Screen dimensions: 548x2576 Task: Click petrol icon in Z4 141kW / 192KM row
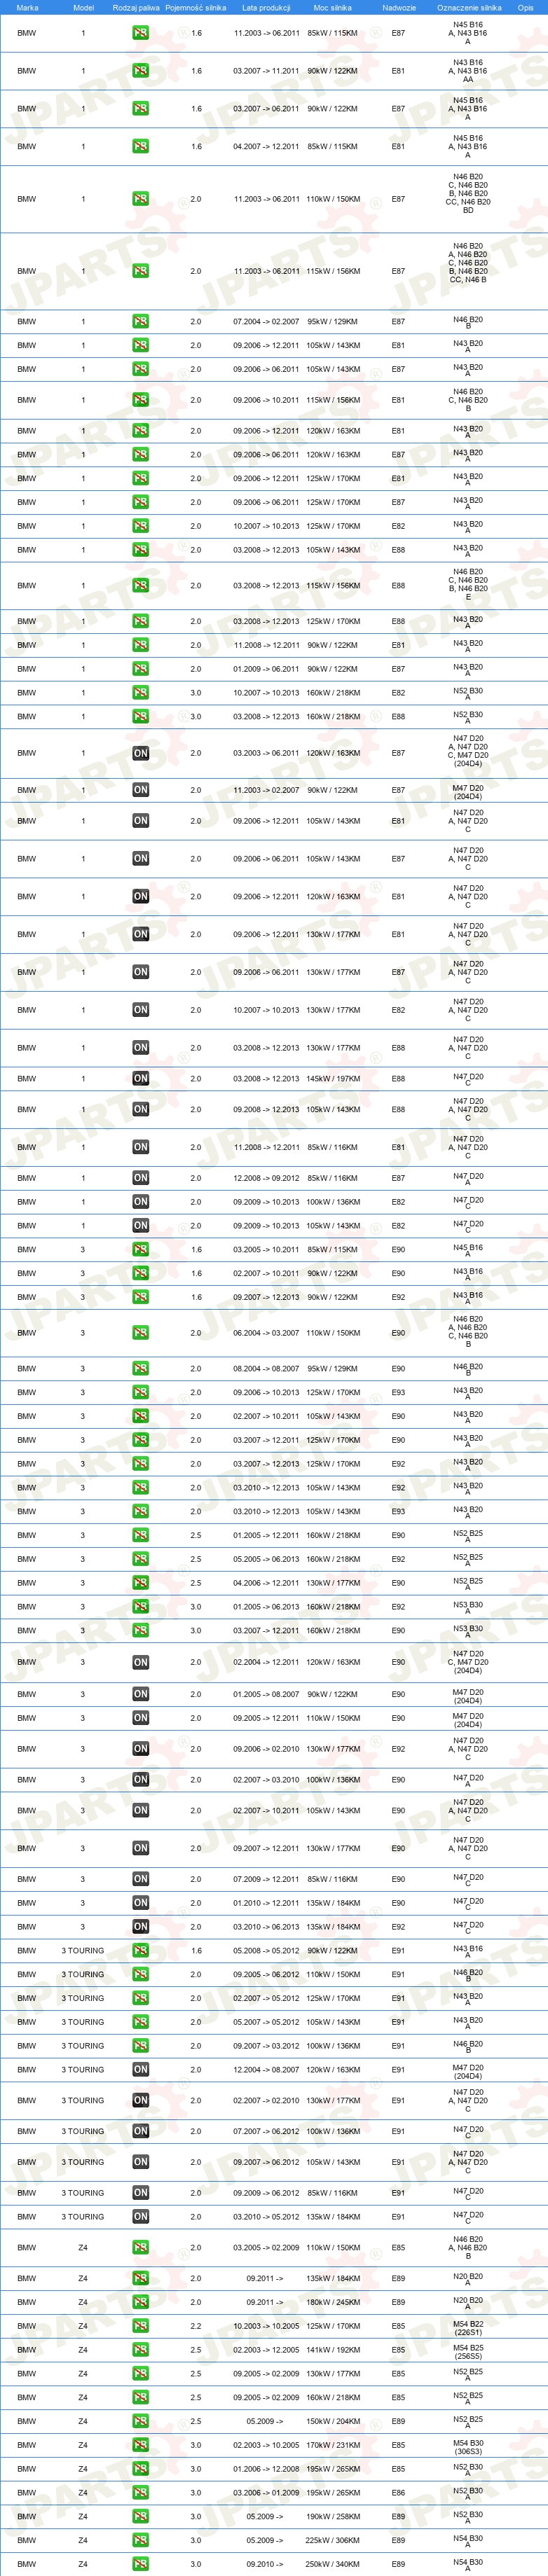(140, 2349)
